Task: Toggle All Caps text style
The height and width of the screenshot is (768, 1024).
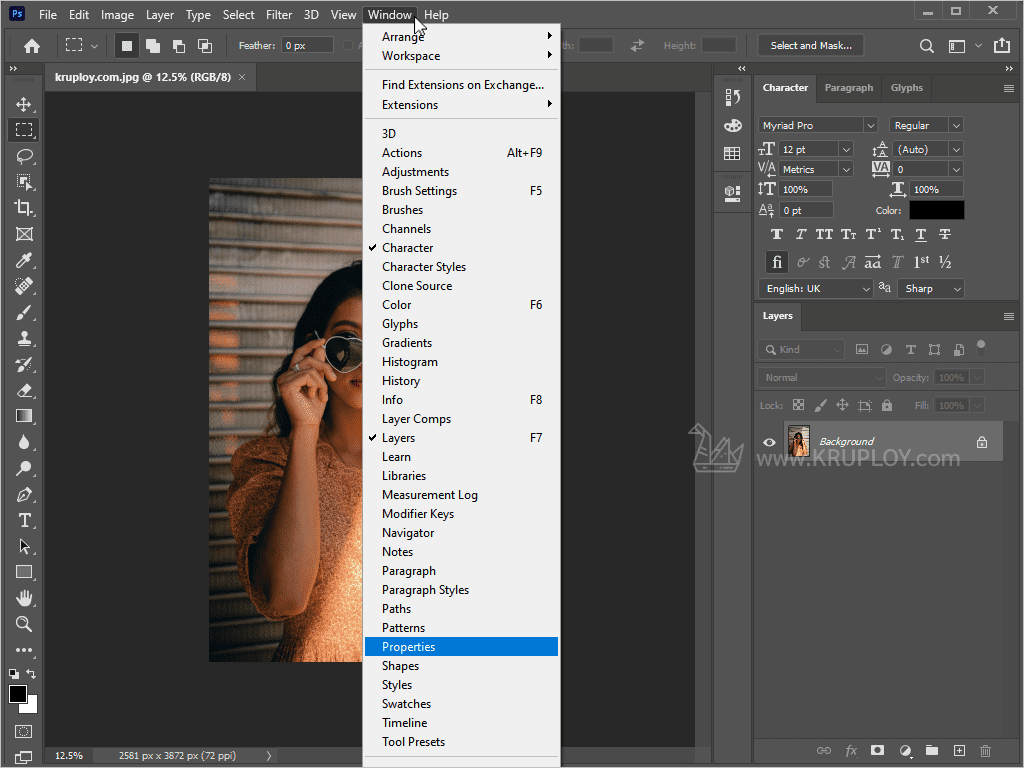Action: [x=824, y=234]
